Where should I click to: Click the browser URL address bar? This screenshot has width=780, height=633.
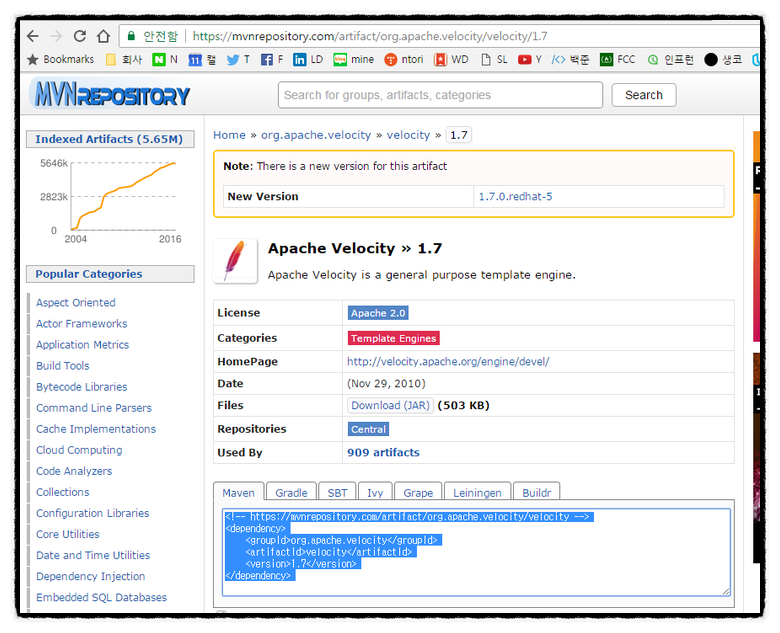(x=438, y=36)
